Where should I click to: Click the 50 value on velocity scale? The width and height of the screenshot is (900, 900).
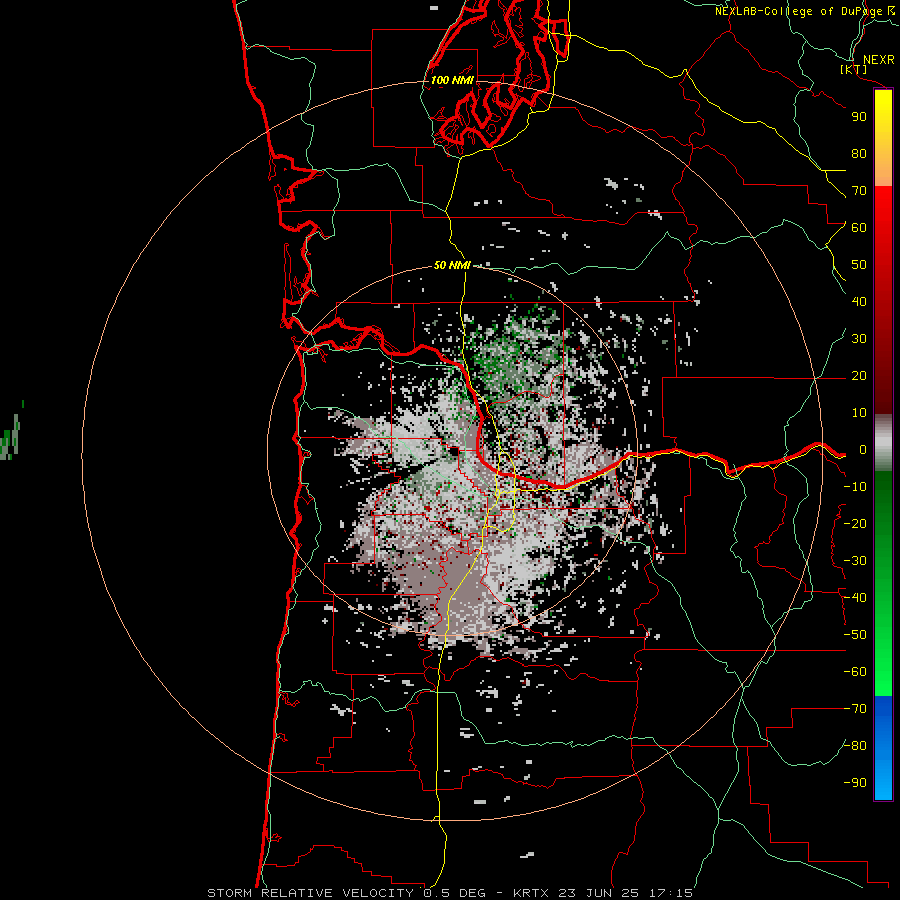click(x=859, y=265)
